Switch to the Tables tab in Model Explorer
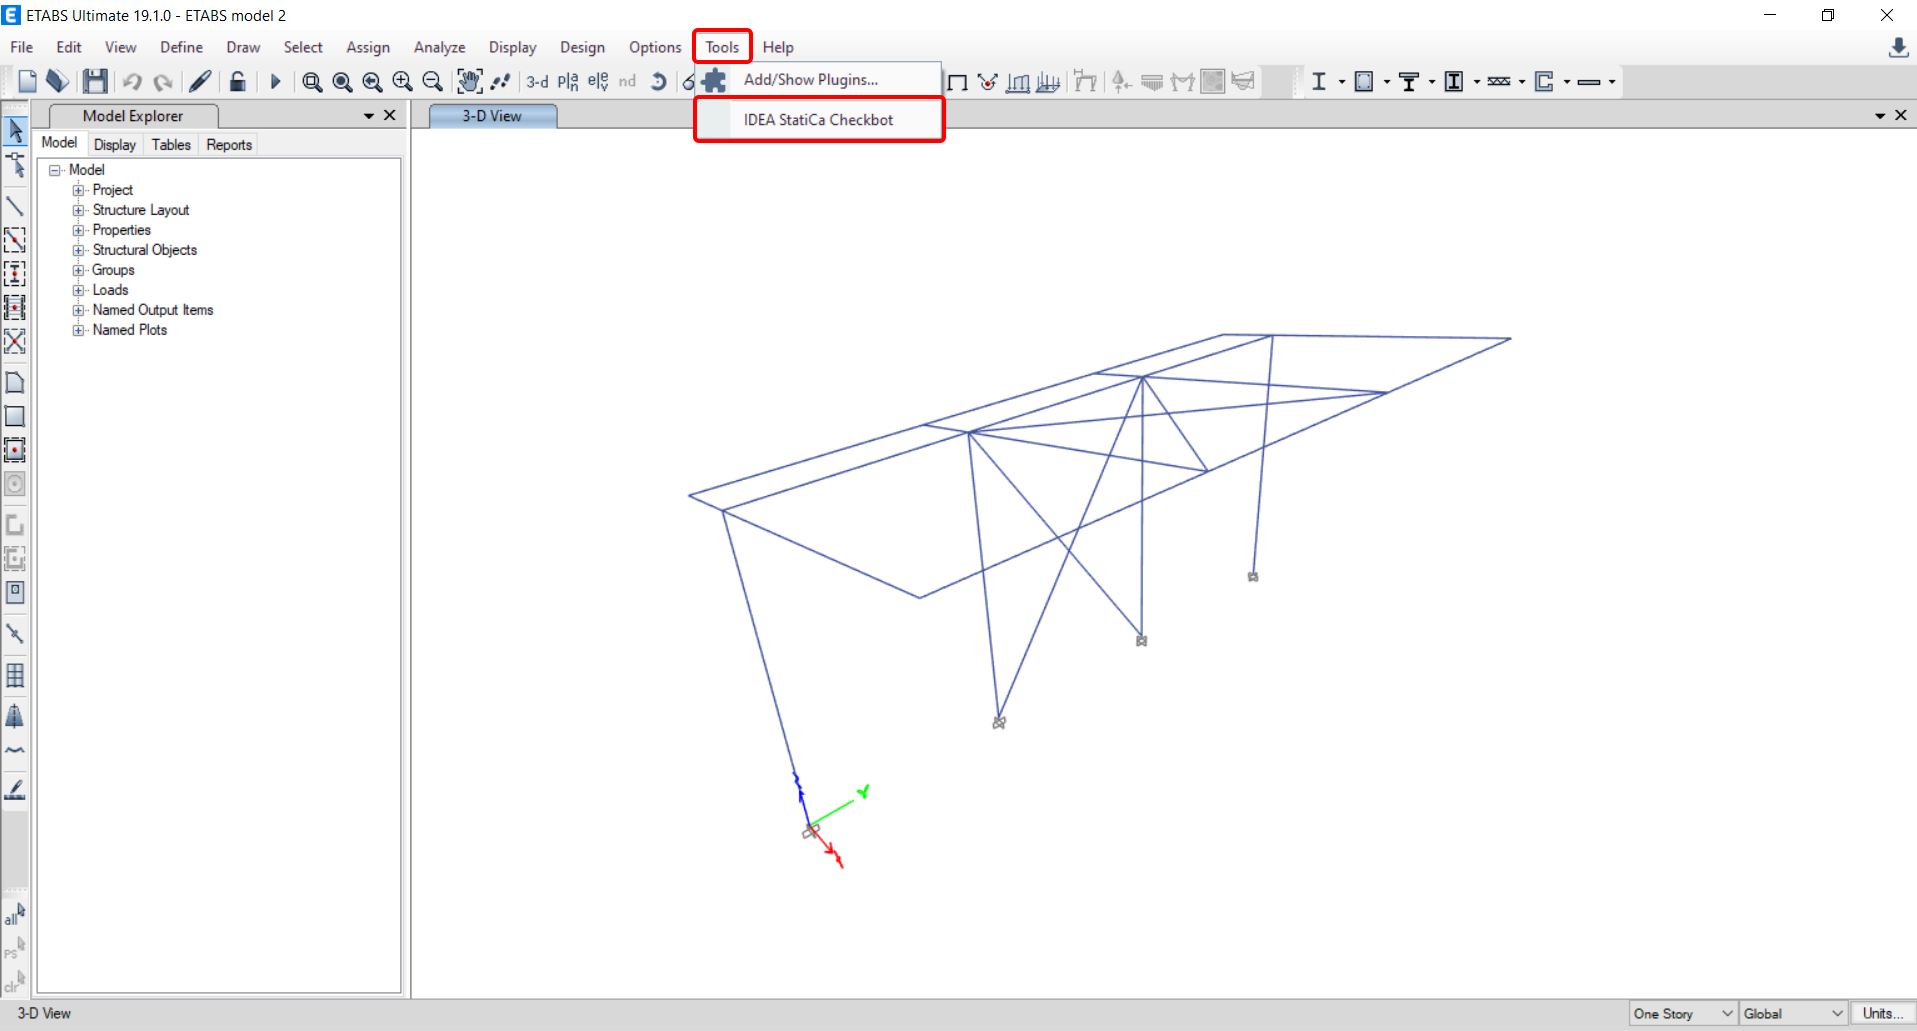This screenshot has width=1917, height=1031. [x=170, y=144]
